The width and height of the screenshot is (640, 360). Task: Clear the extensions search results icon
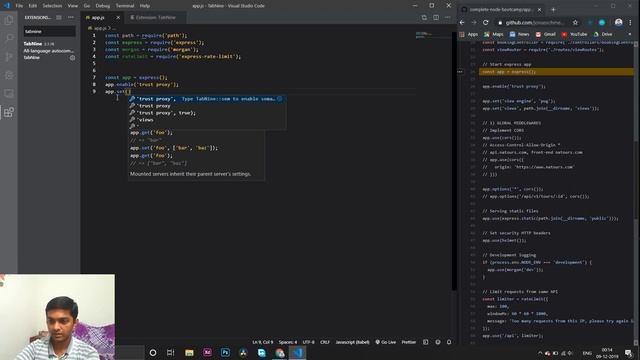tap(59, 18)
